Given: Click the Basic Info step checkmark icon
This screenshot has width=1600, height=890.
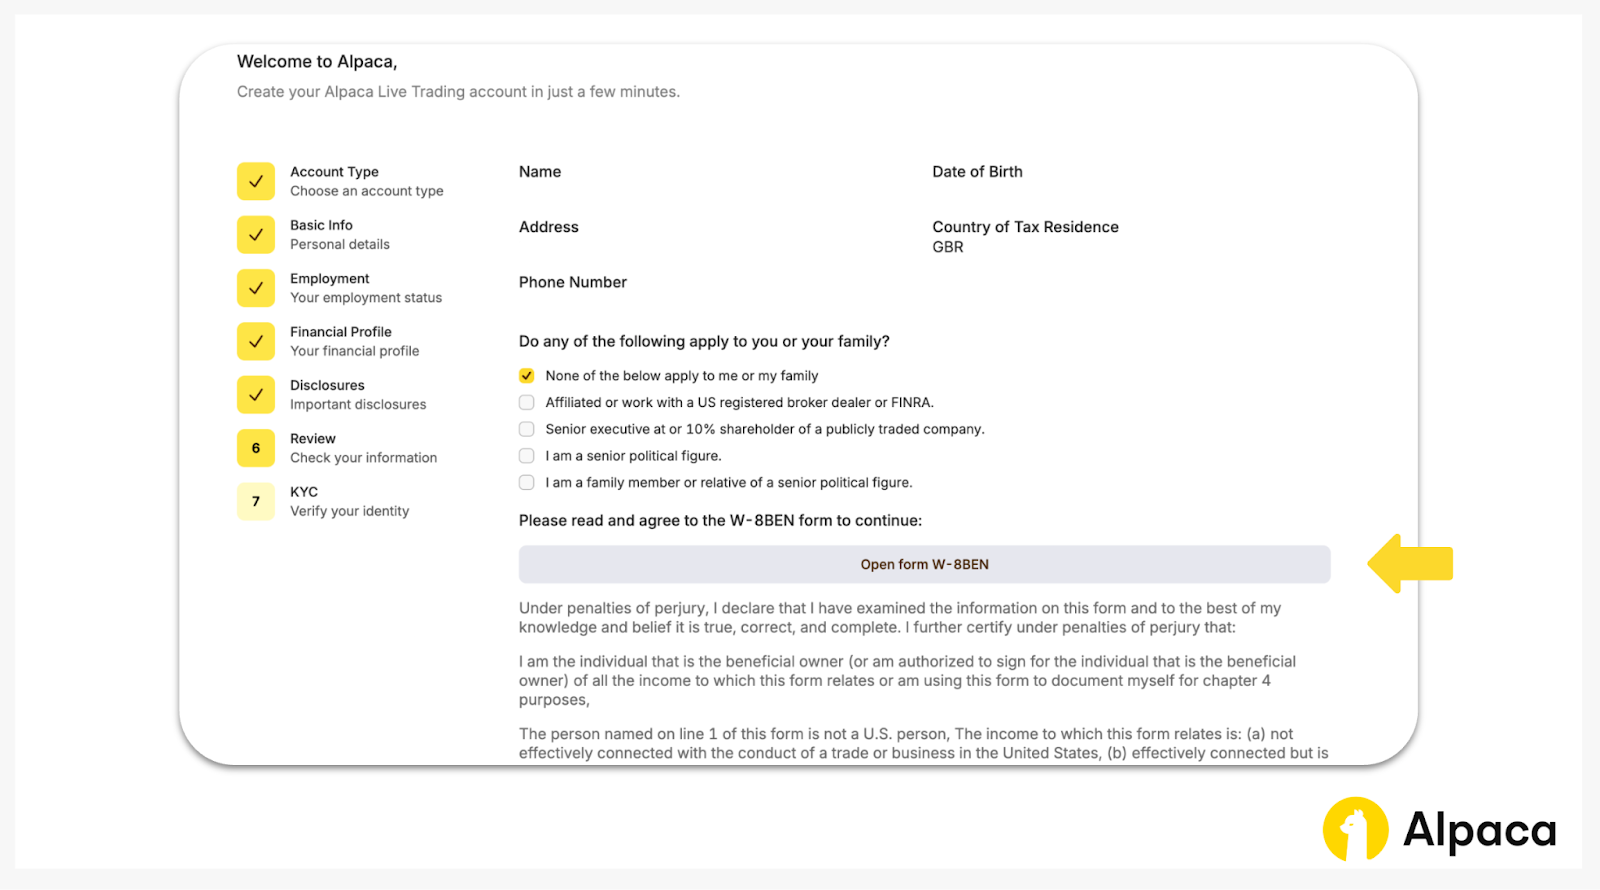Looking at the screenshot, I should [x=256, y=235].
